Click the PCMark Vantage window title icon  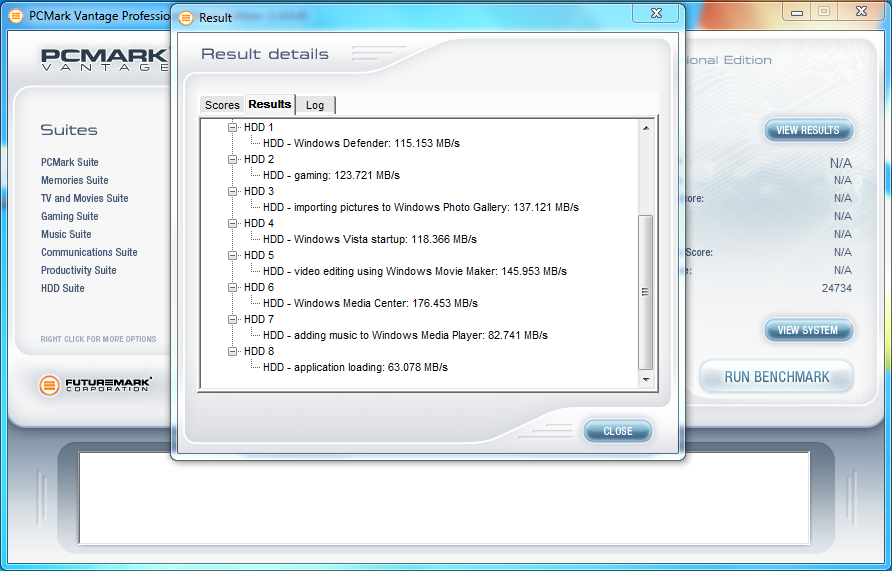16,15
